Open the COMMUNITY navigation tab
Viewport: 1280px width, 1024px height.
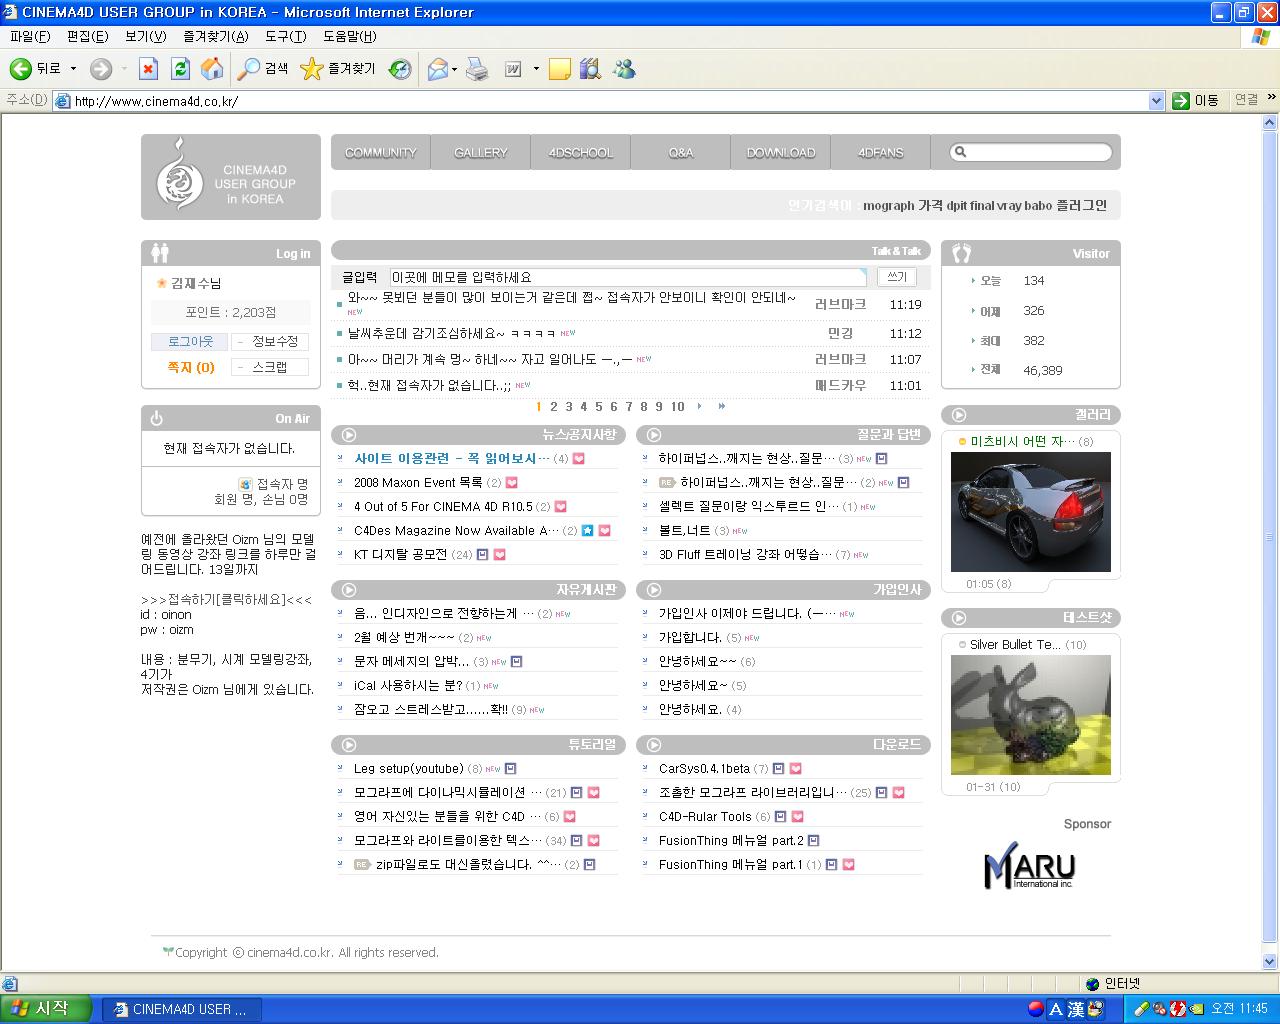coord(380,152)
